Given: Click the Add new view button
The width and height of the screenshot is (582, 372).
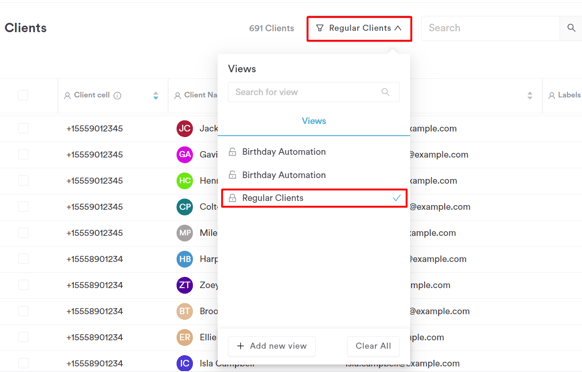Looking at the screenshot, I should [272, 346].
